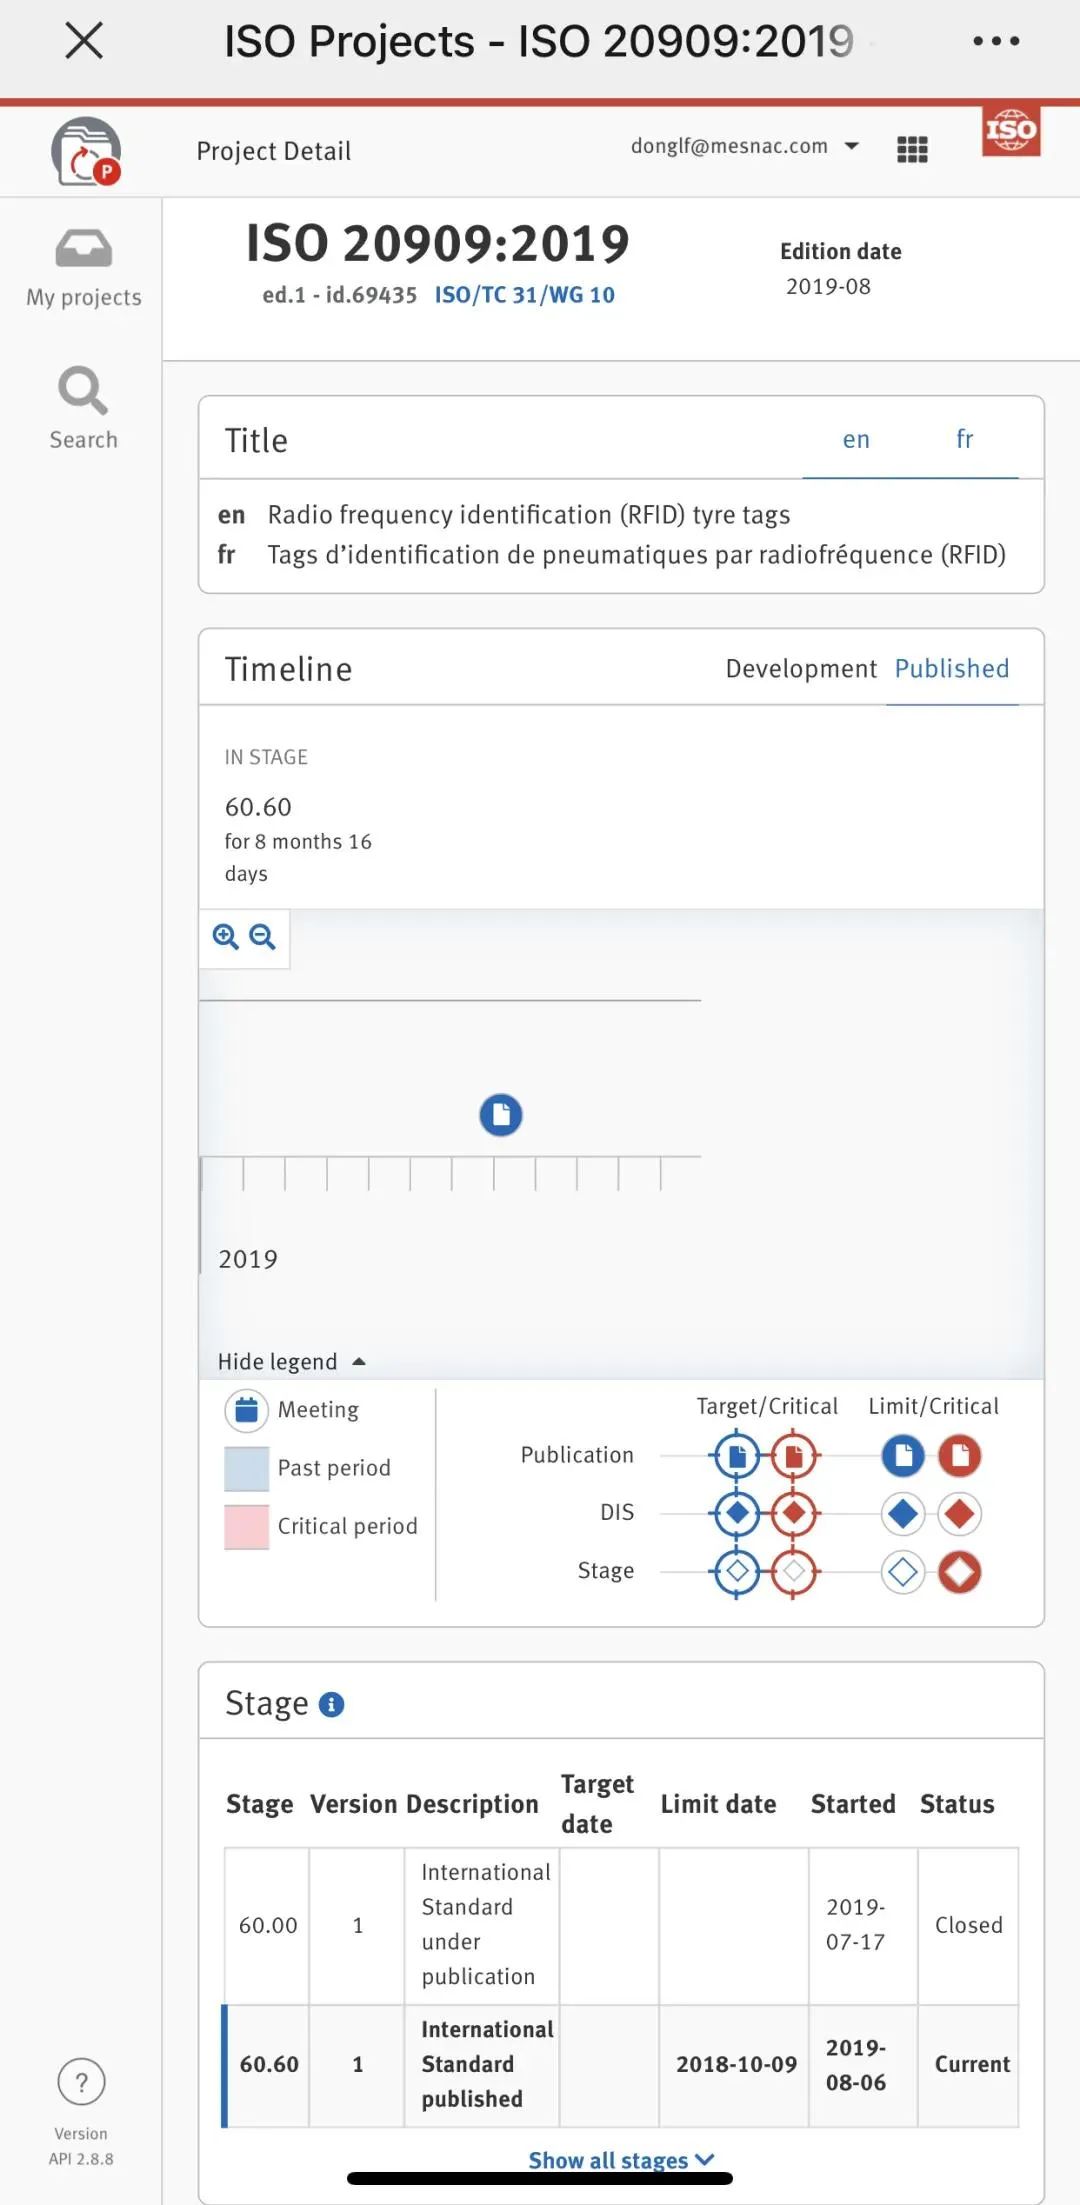Open the apps grid icon
This screenshot has height=2205, width=1080.
coord(912,150)
